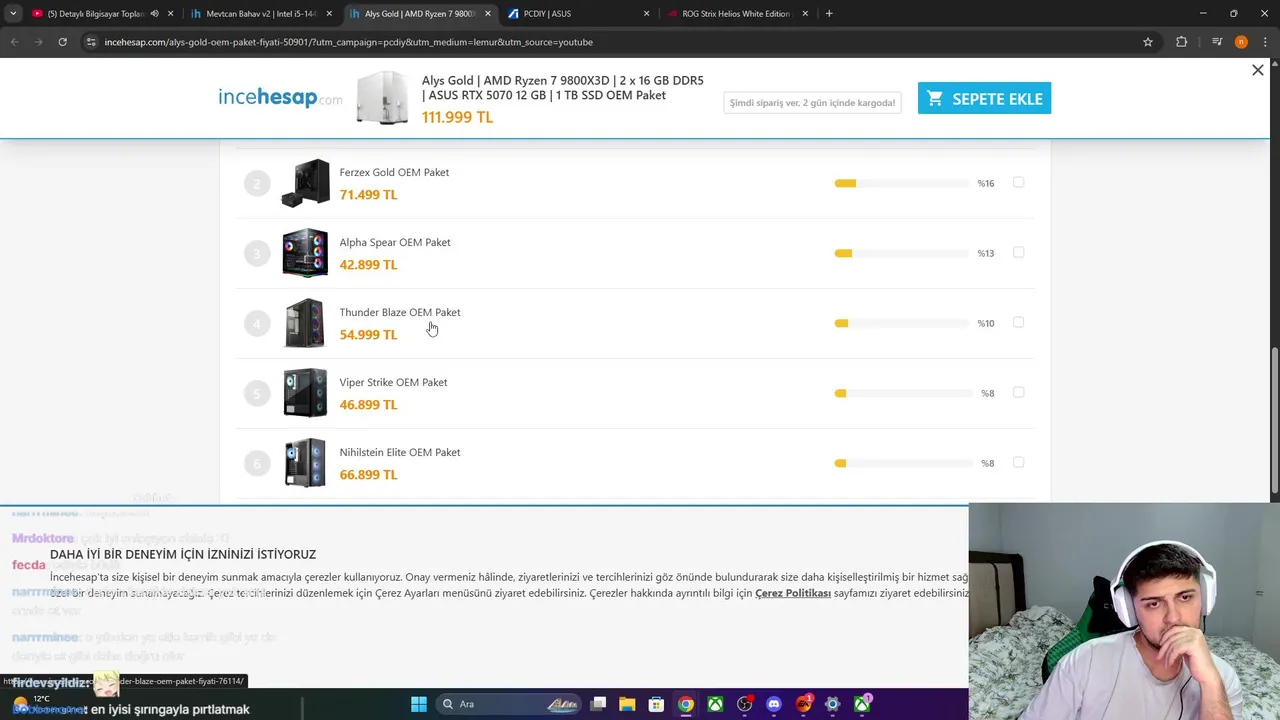Click the %13 progress bar for Alpha Spear
This screenshot has height=720, width=1280.
click(x=903, y=253)
